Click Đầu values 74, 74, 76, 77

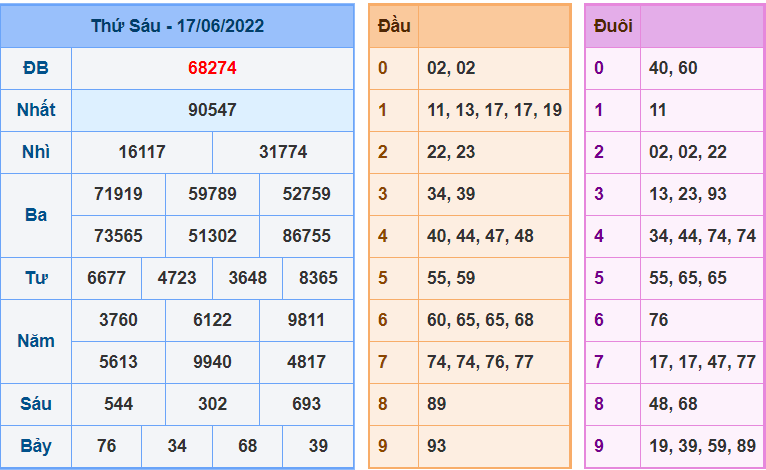[x=480, y=363]
